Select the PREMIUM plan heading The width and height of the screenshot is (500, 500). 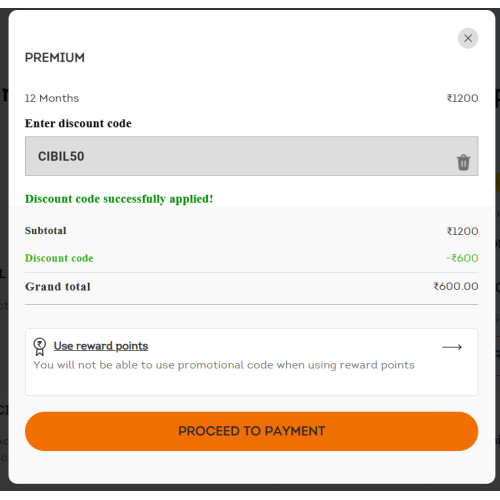(55, 58)
